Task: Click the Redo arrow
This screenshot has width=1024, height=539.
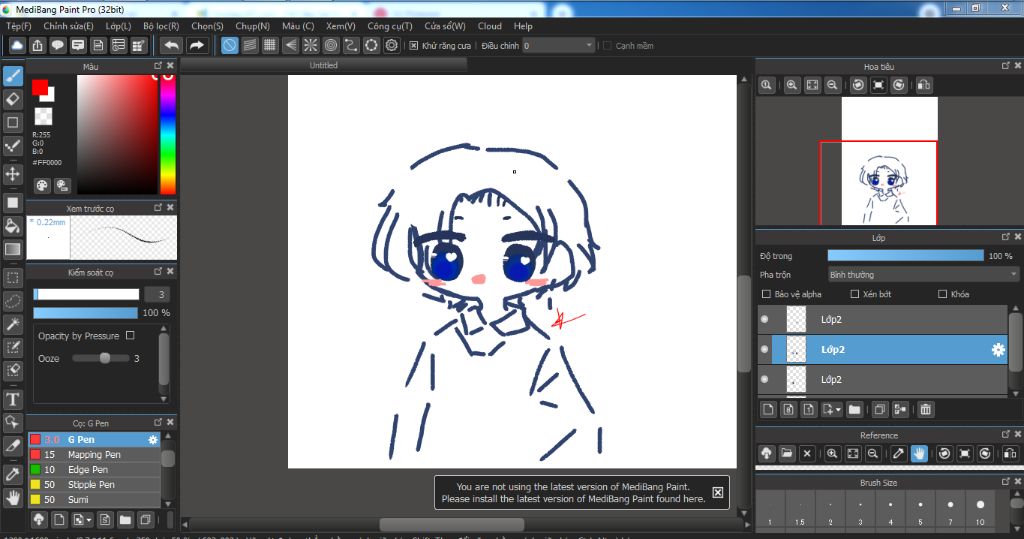Action: pos(196,45)
